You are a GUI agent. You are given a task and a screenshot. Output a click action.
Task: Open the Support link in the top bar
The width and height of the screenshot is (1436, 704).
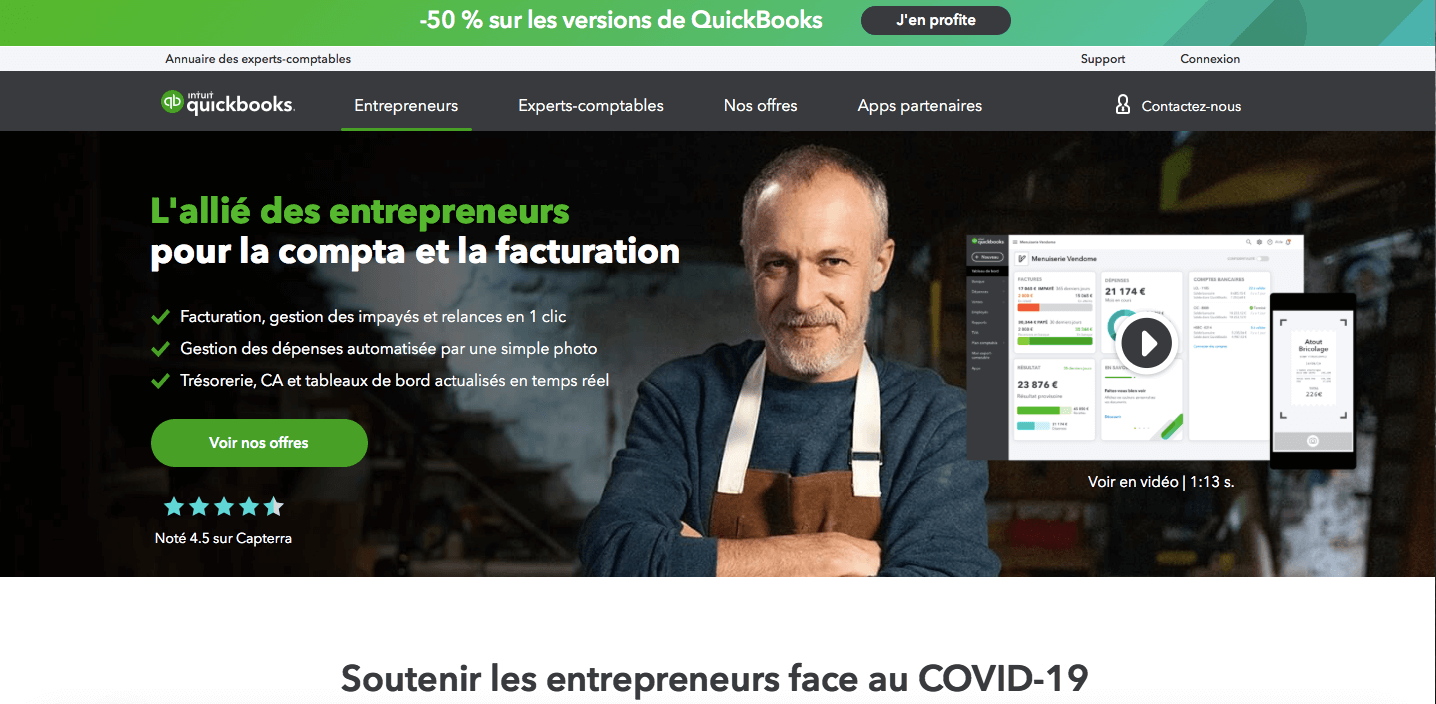coord(1103,59)
